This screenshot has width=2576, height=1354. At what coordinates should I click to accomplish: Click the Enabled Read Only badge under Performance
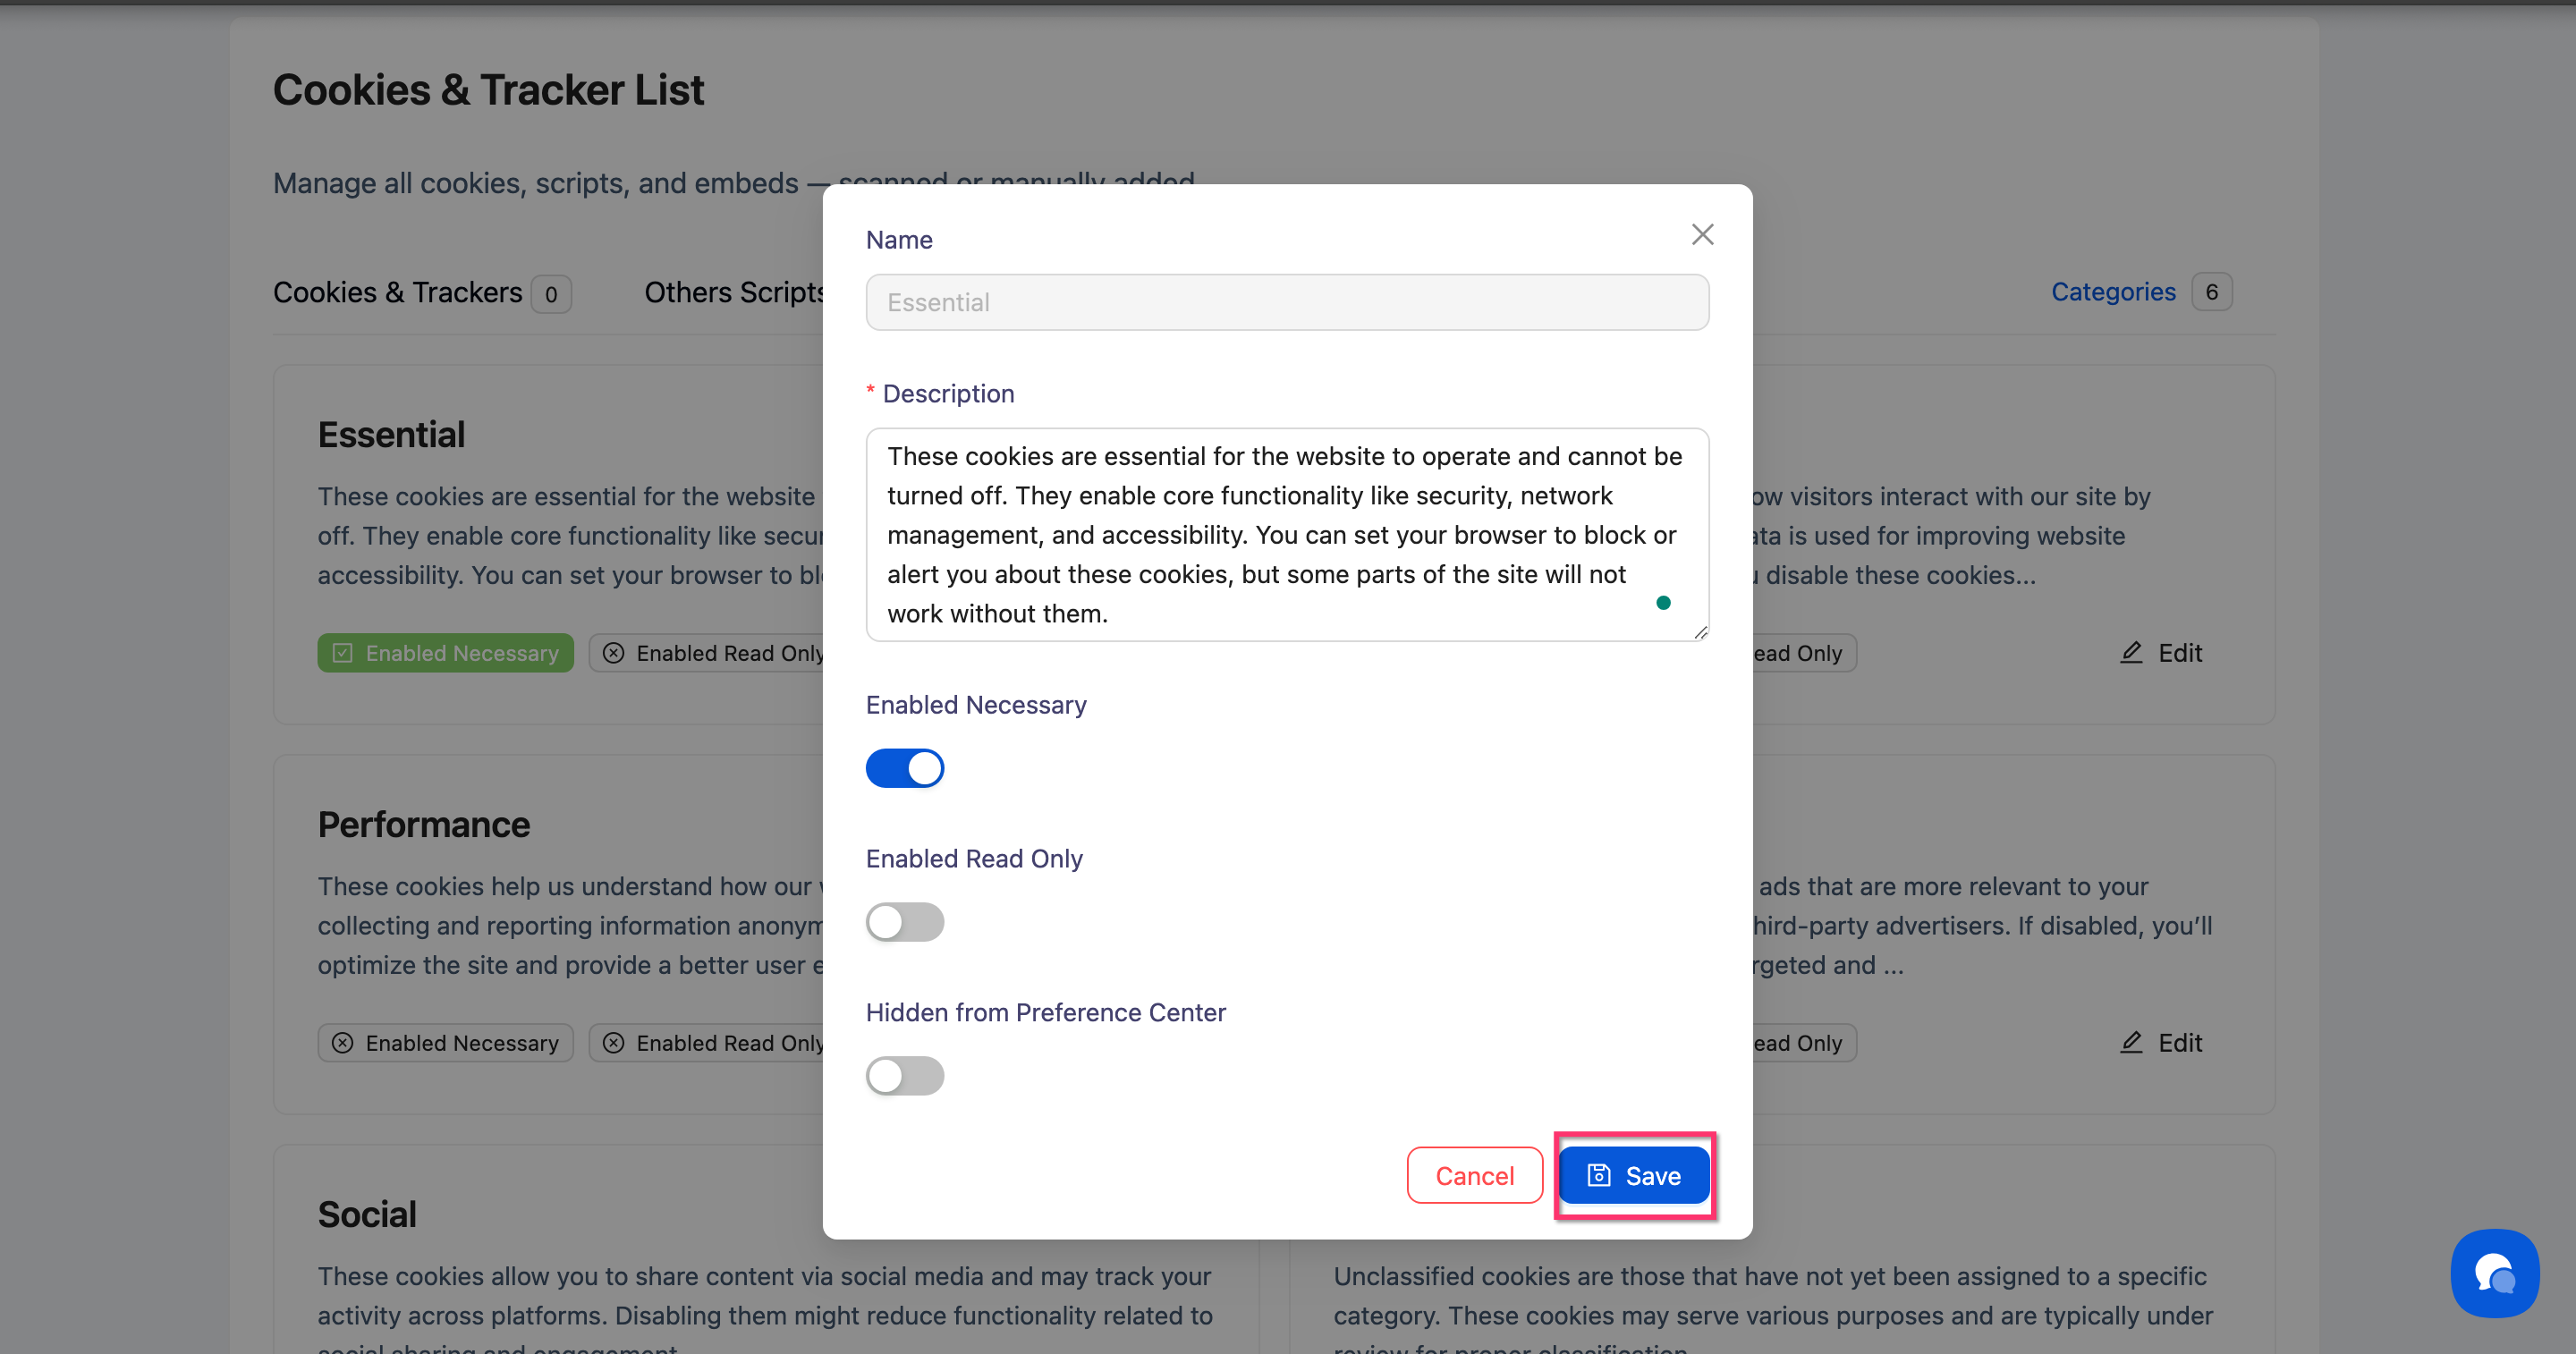pos(718,1042)
